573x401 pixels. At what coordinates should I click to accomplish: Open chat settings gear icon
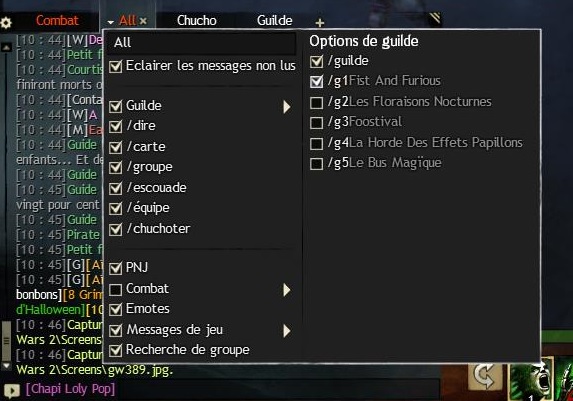coord(6,23)
